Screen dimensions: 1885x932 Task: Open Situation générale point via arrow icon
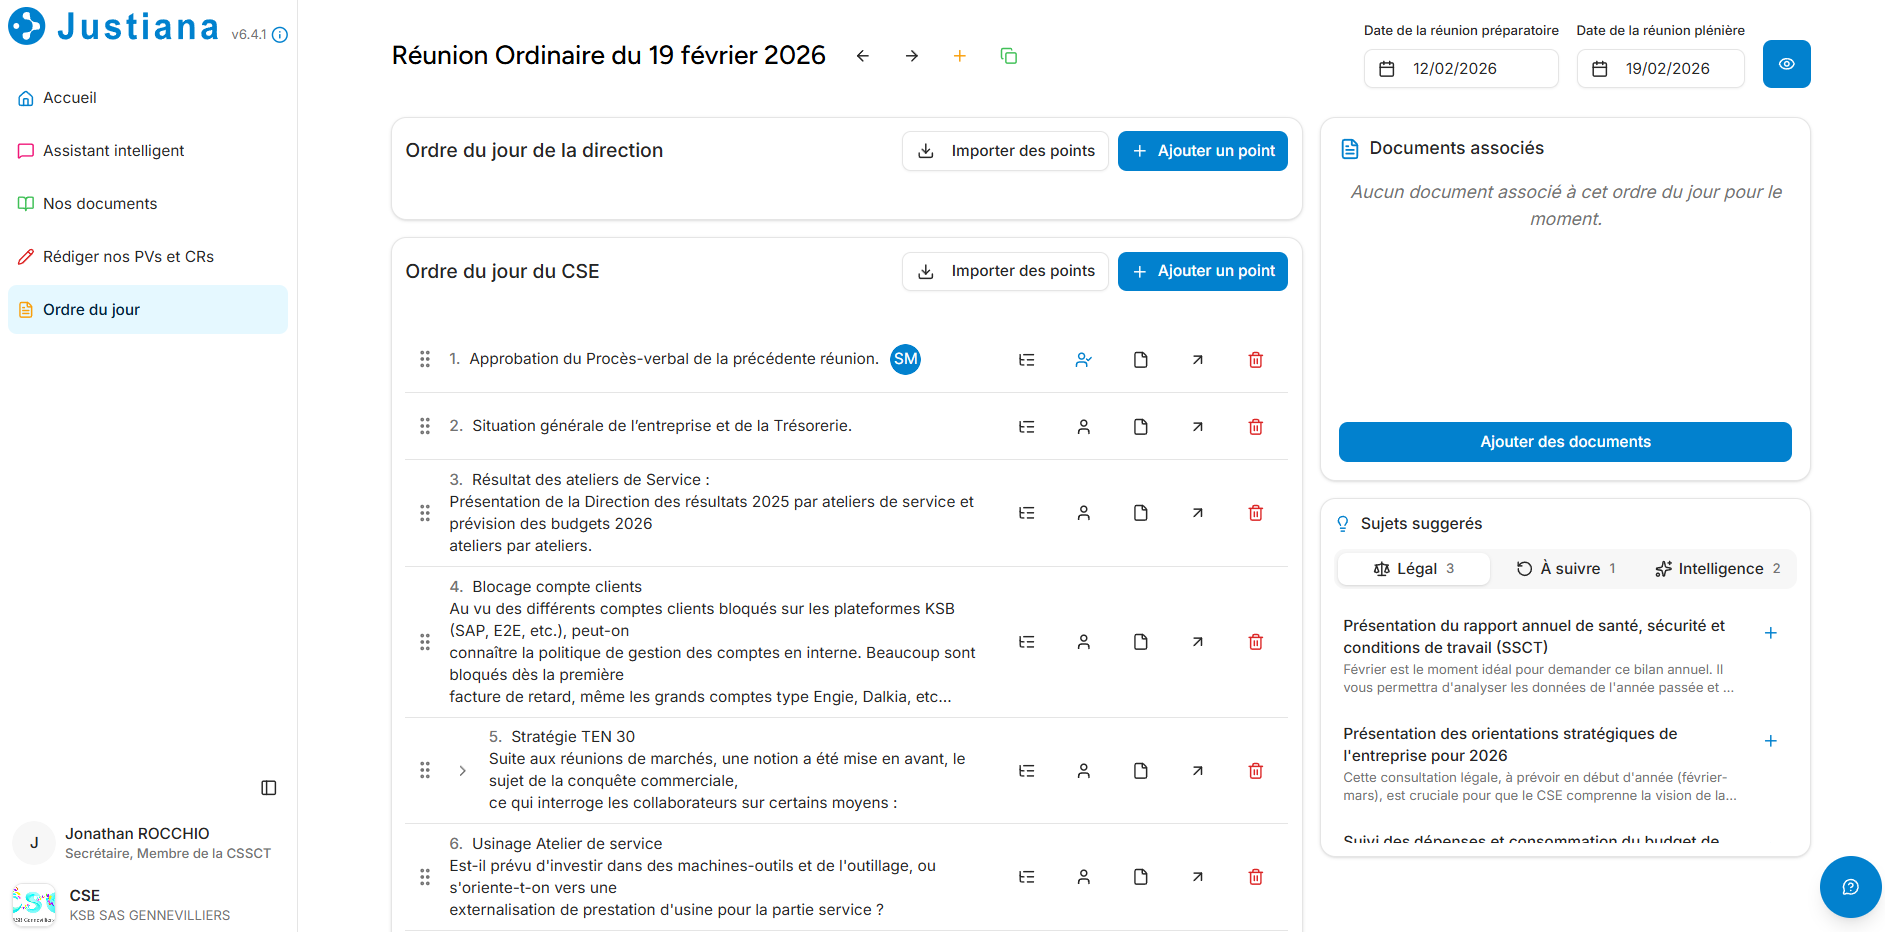coord(1198,427)
